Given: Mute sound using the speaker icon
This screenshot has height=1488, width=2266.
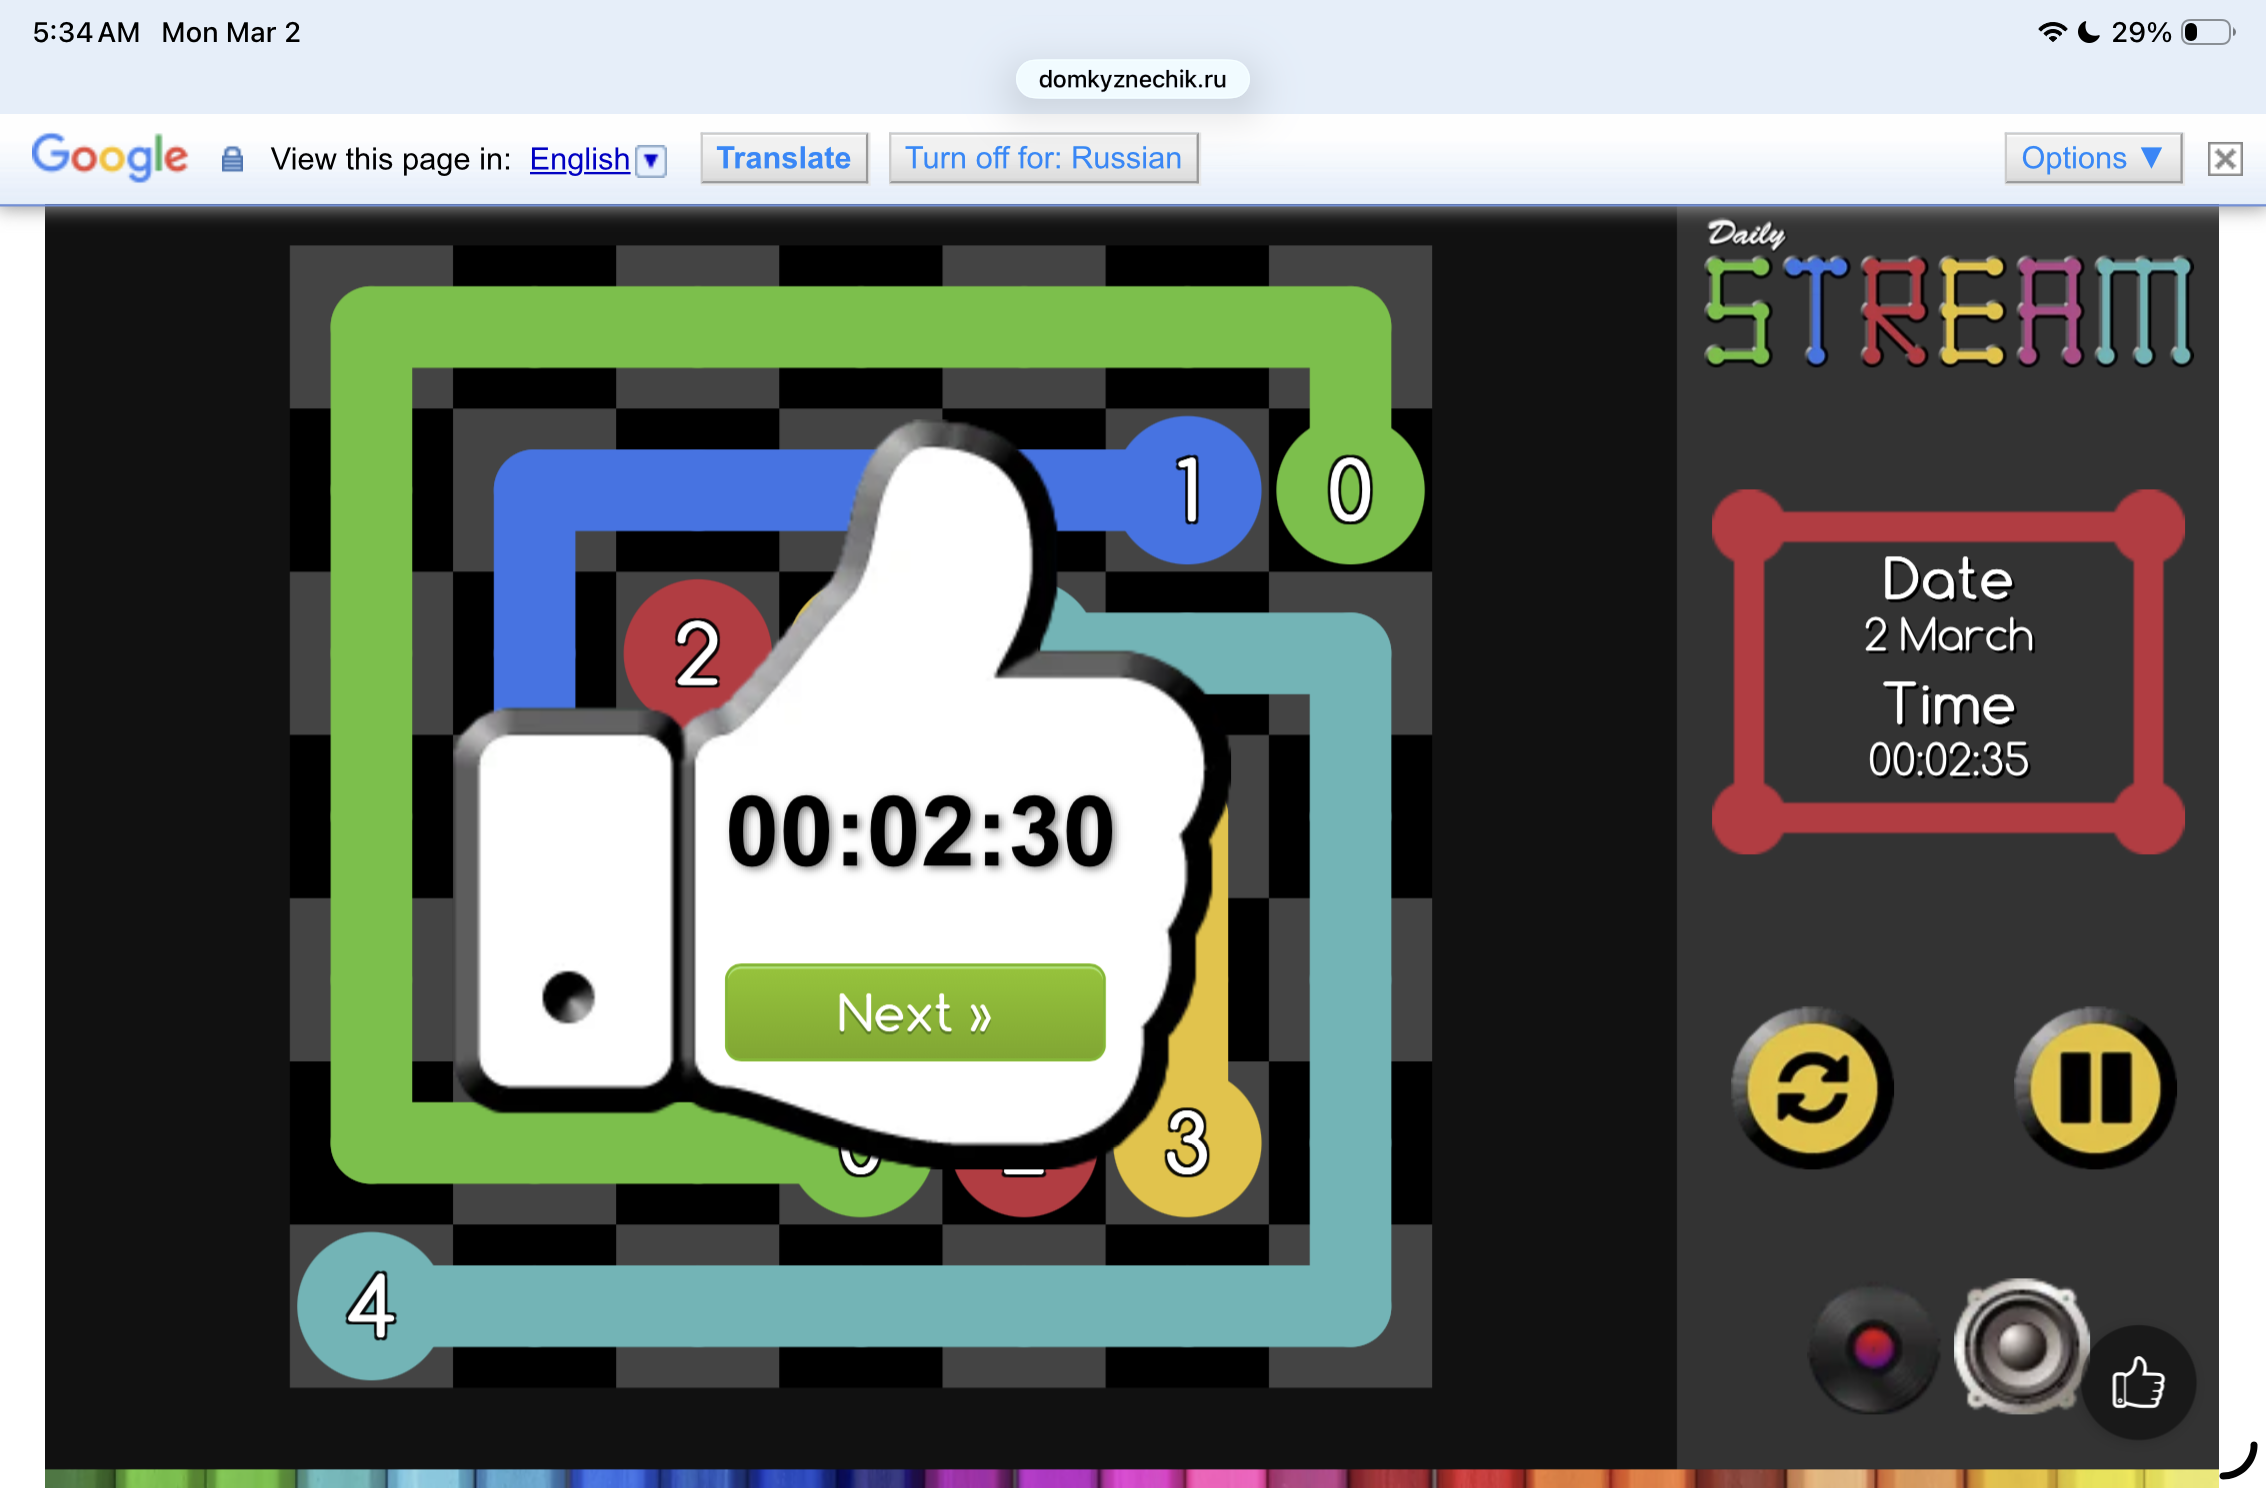Looking at the screenshot, I should [2020, 1346].
